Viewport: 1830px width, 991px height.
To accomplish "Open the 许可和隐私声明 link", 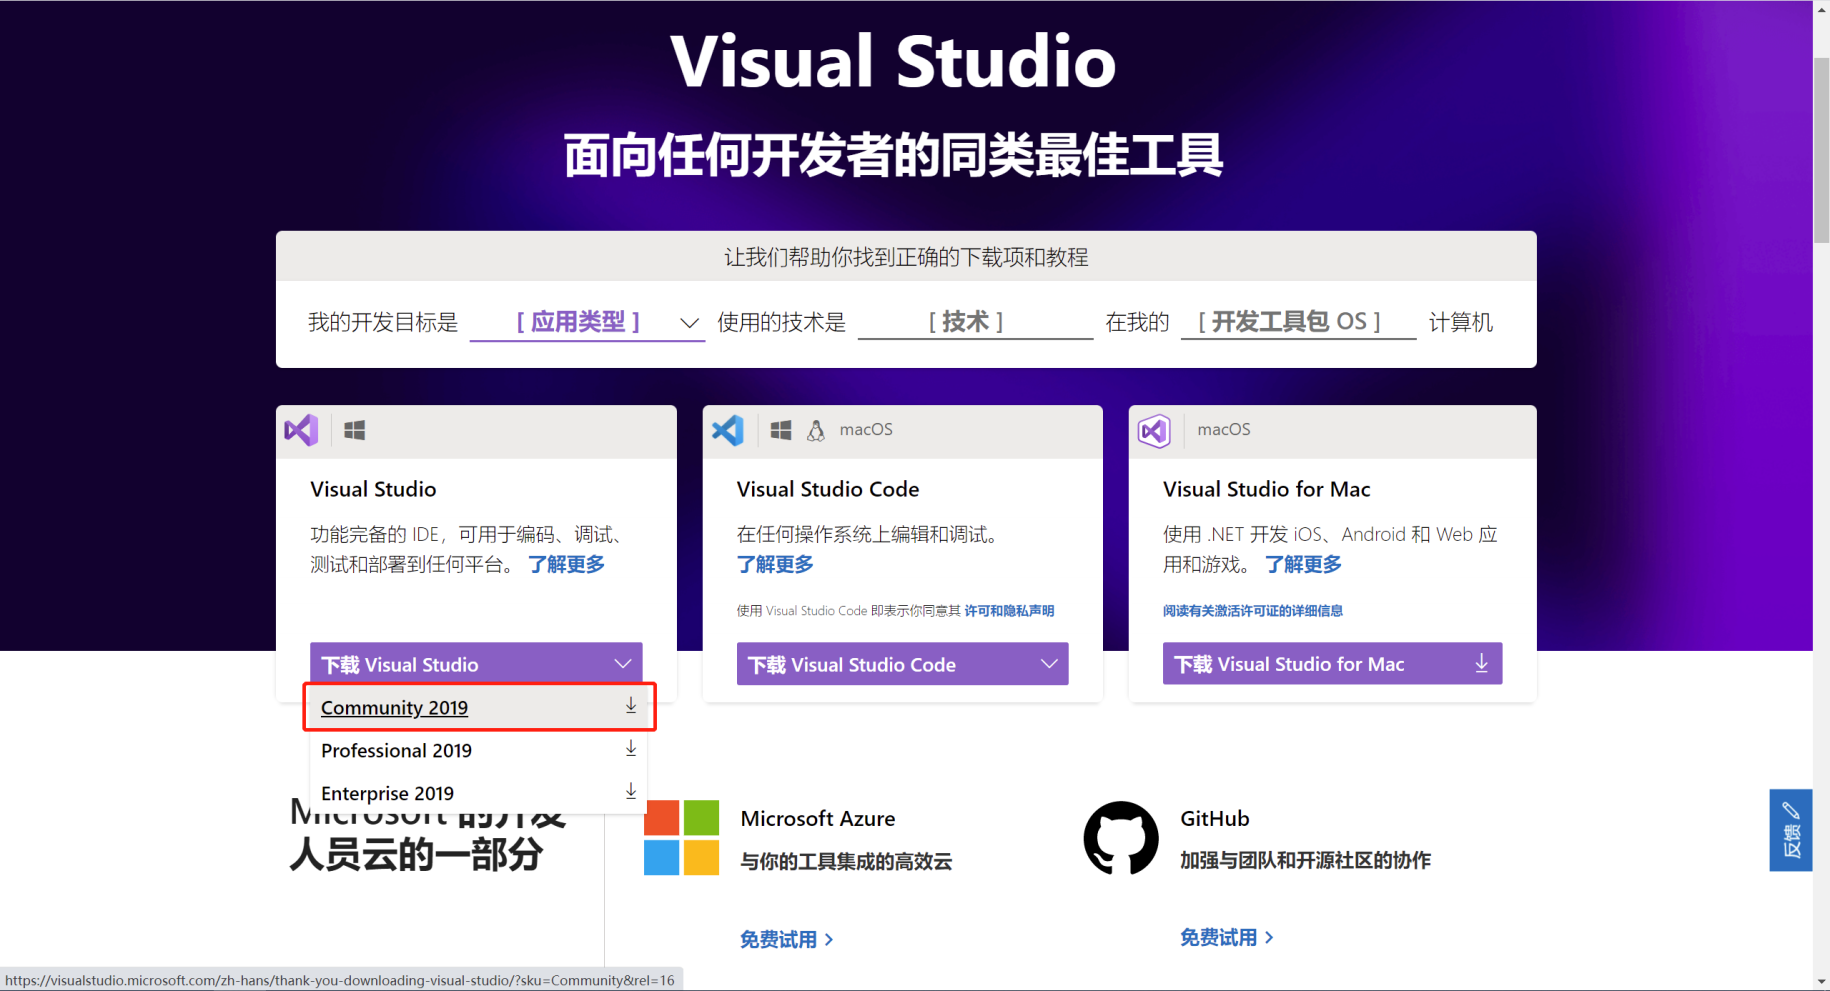I will [x=1009, y=611].
